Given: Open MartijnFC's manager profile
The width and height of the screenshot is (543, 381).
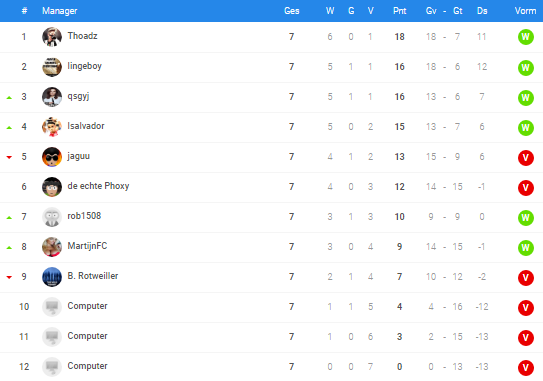Looking at the screenshot, I should coord(87,246).
